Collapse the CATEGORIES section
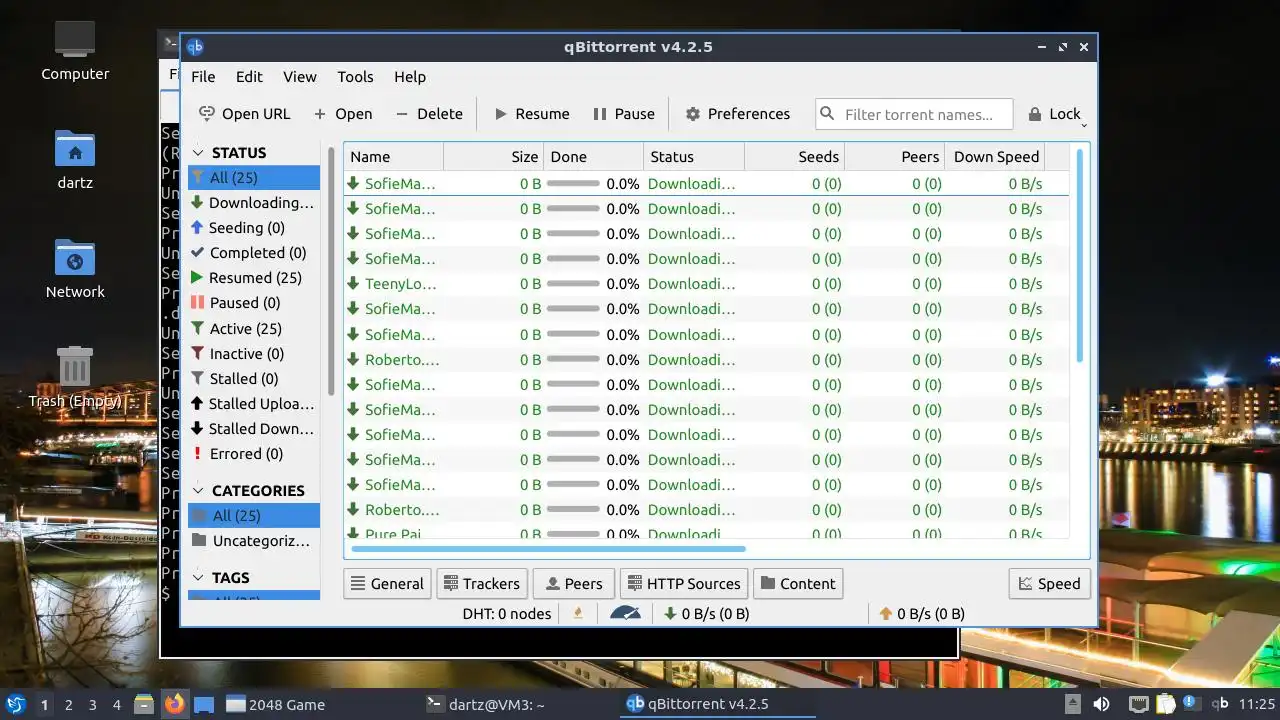 (198, 491)
